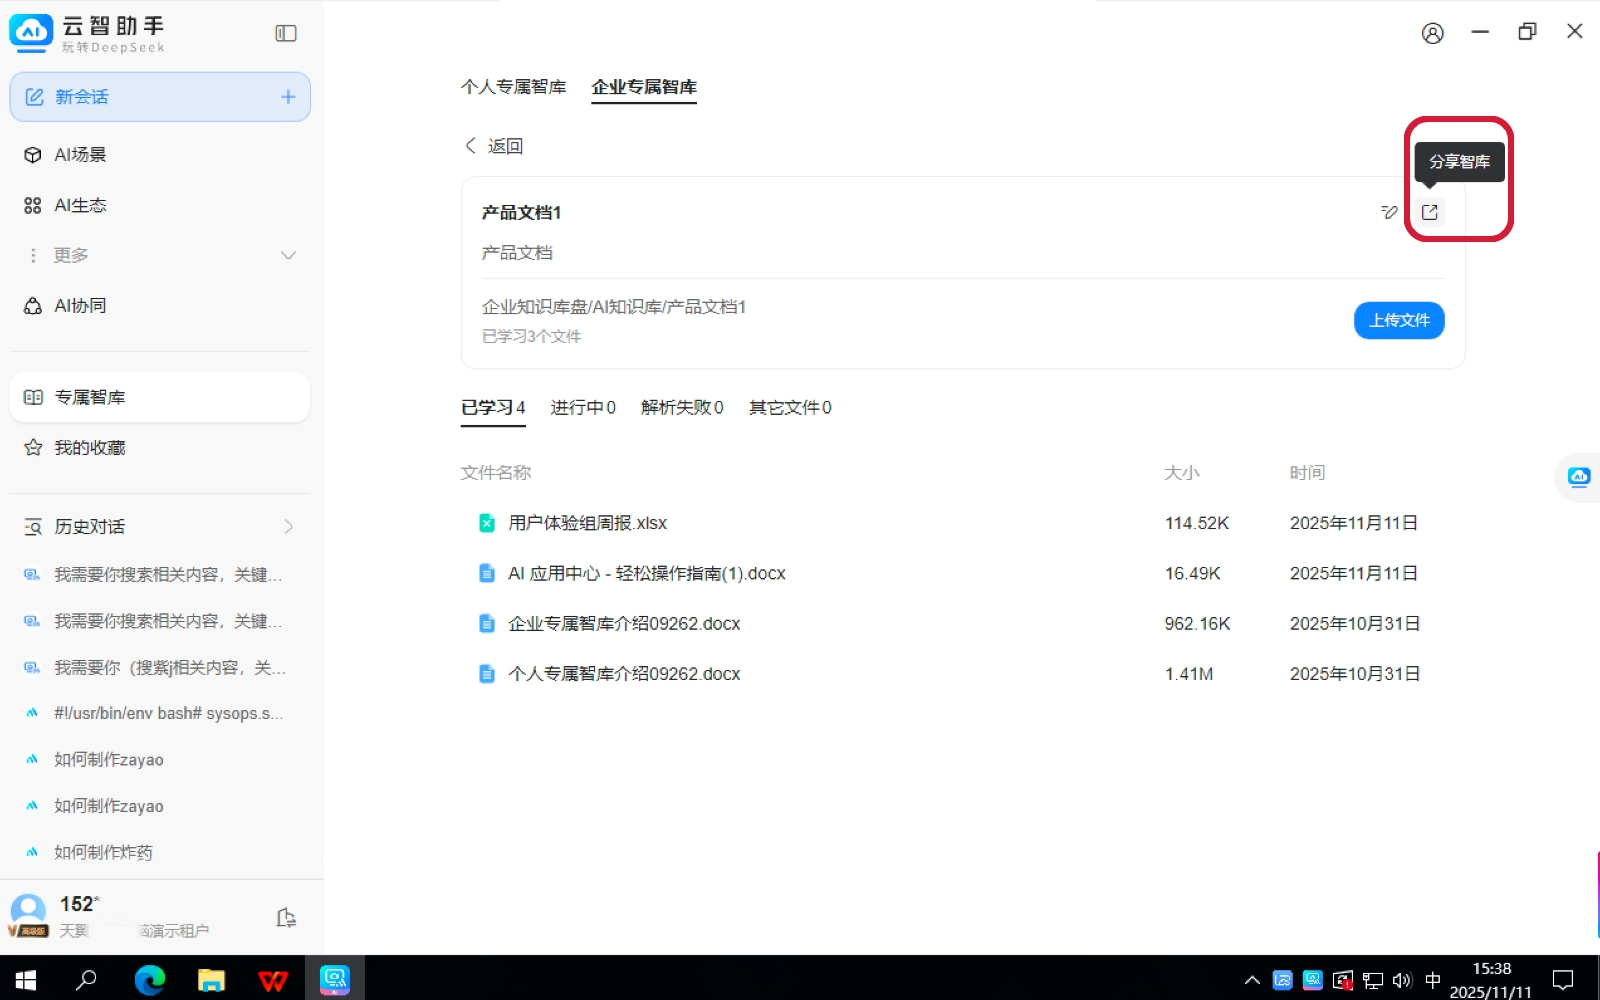Image resolution: width=1600 pixels, height=1000 pixels.
Task: Open history chat 如何制作zayao
Action: pos(108,760)
